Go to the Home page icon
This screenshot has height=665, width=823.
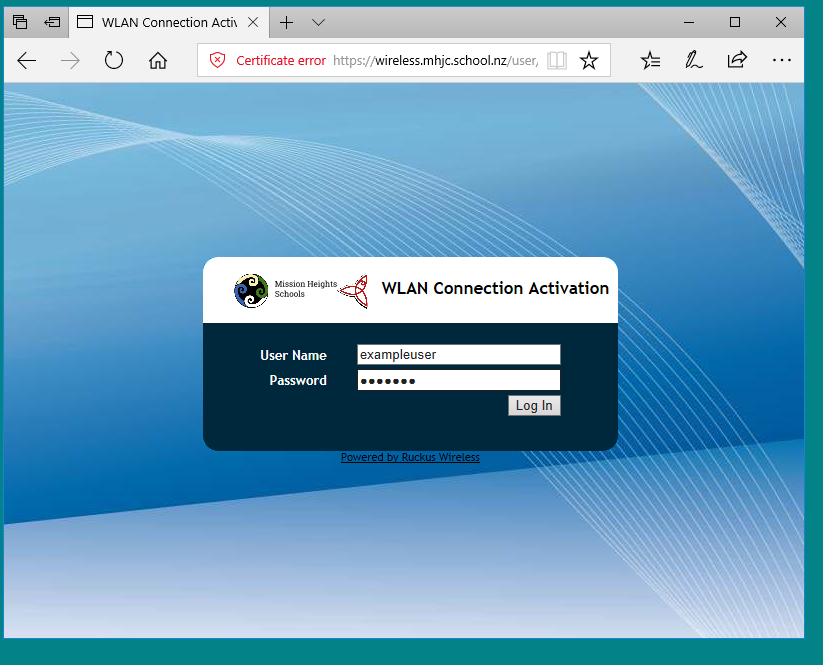pos(158,61)
